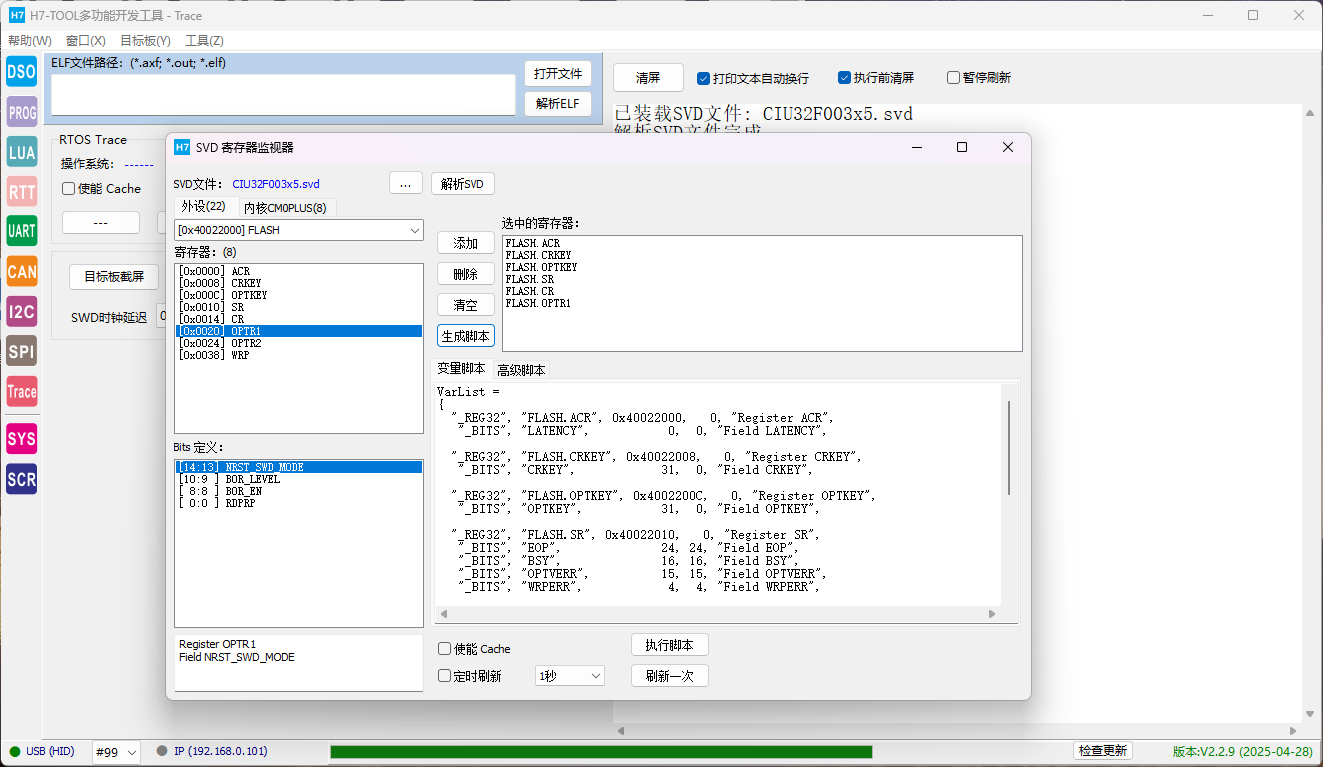Click the ... browse SVD file button

pos(405,184)
